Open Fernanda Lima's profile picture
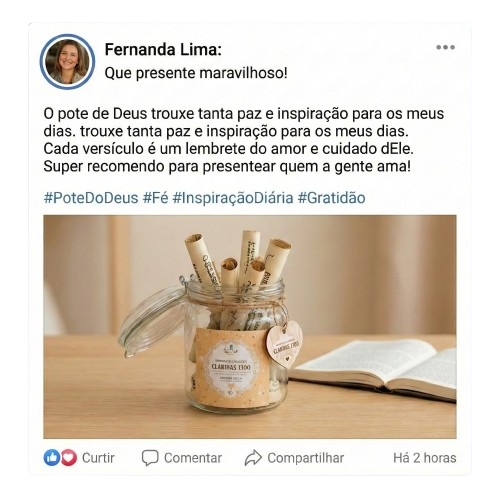Screen dimensions: 500x500 tap(67, 62)
